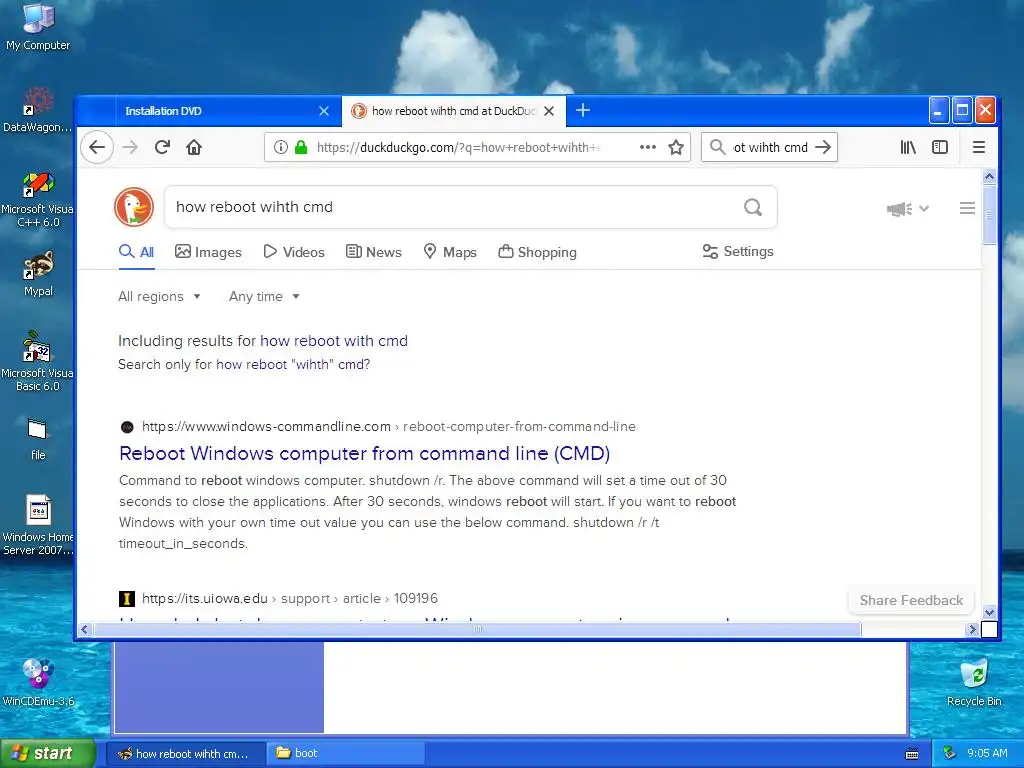Screen dimensions: 1024x768
Task: Click the DuckDuckGo duck logo
Action: [134, 207]
